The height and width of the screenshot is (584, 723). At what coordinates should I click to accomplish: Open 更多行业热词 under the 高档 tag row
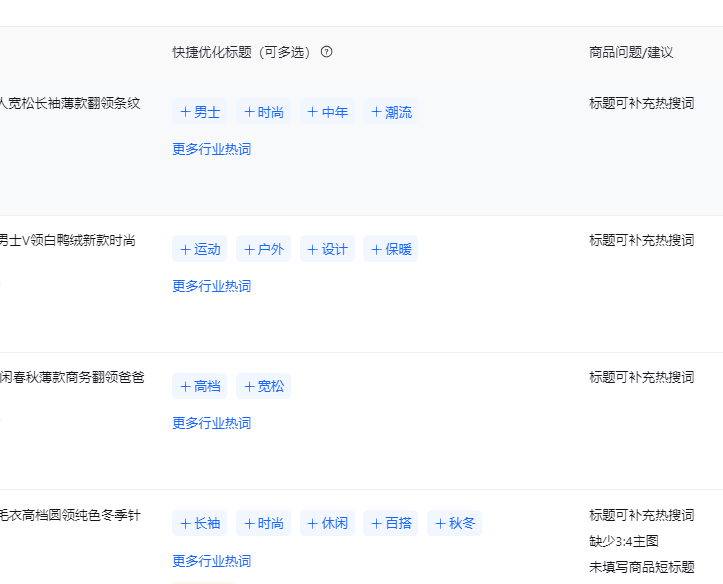pos(211,423)
